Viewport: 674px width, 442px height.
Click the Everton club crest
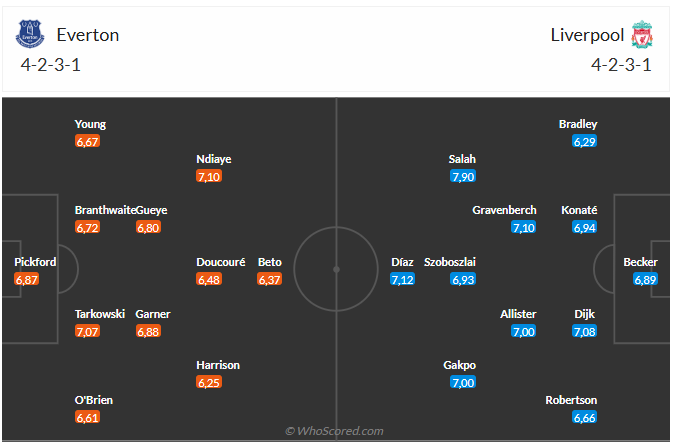click(30, 34)
